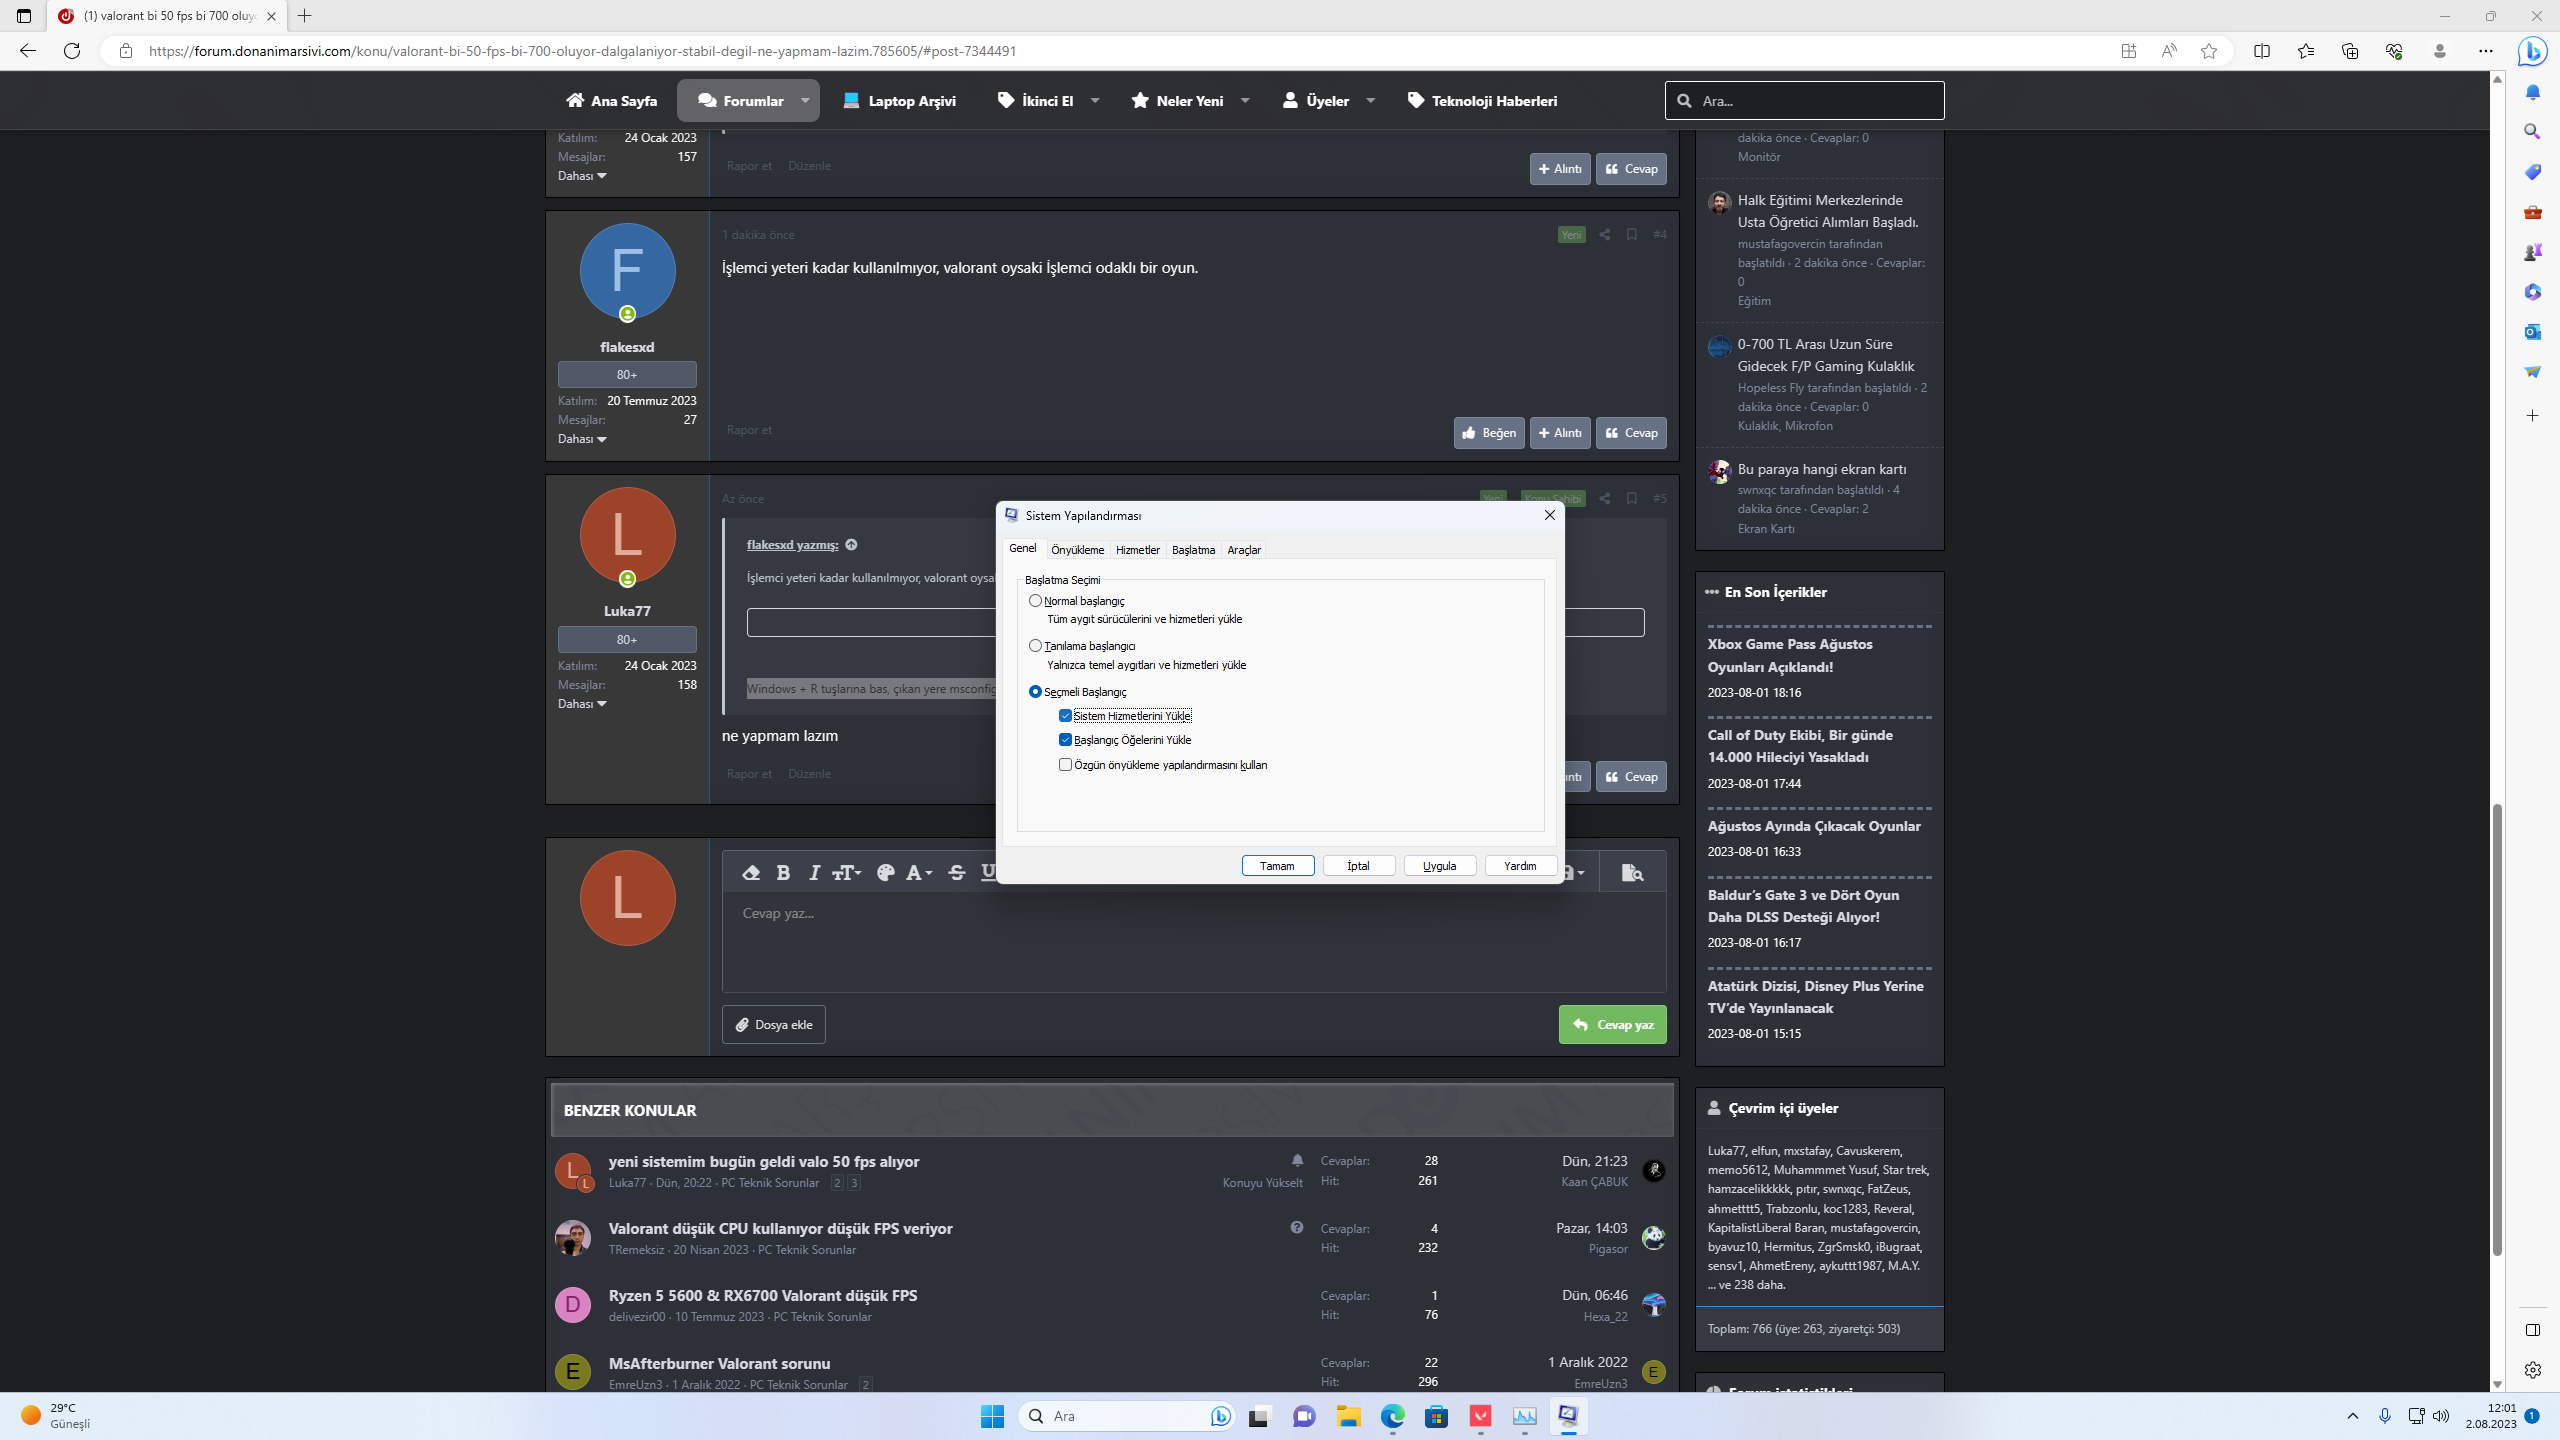Switch to Araçlar tab
This screenshot has height=1440, width=2560.
click(1244, 550)
